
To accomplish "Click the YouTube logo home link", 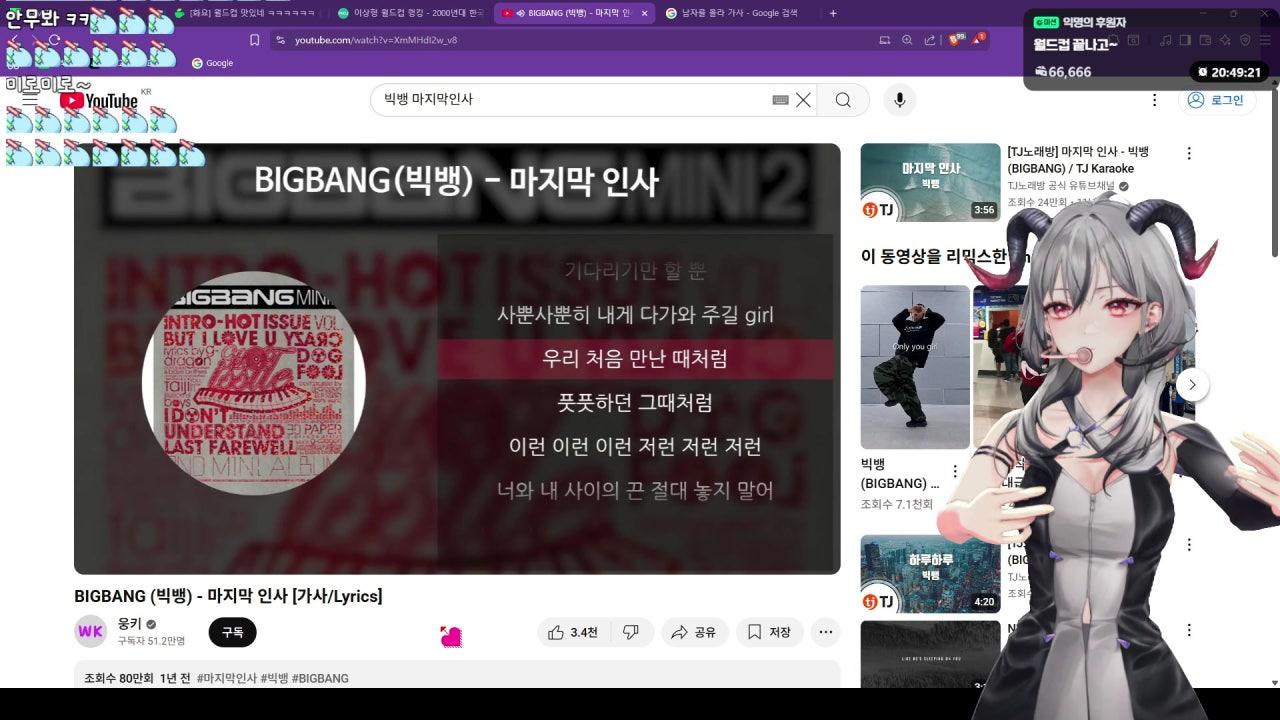I will coord(99,100).
